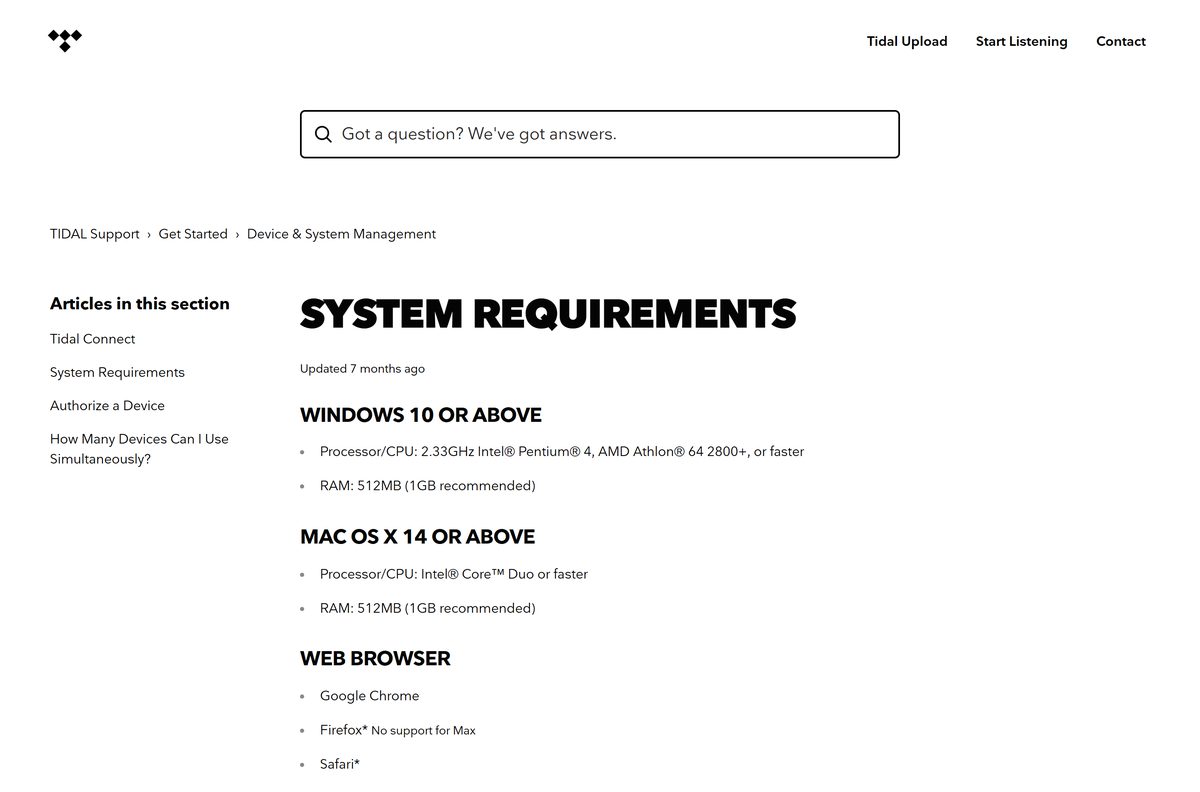This screenshot has width=1200, height=792.
Task: Open the Start Listening nav link
Action: [x=1022, y=41]
